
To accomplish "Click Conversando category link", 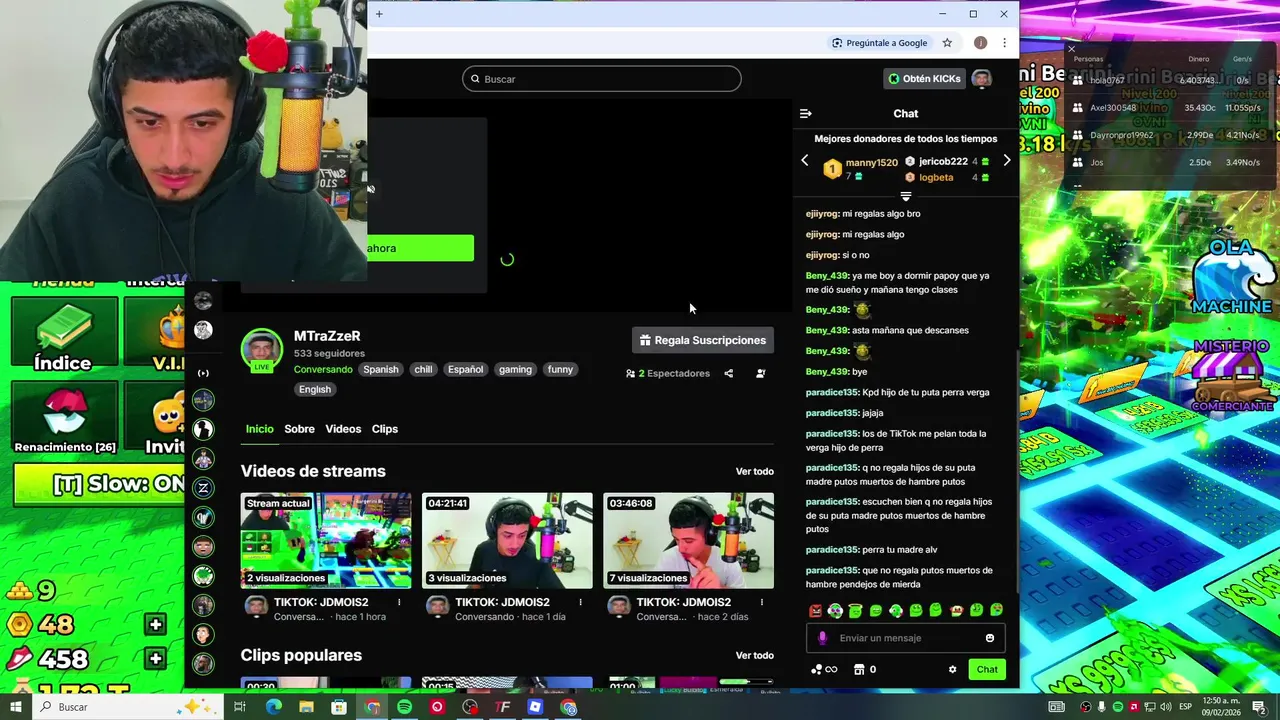I will (323, 369).
